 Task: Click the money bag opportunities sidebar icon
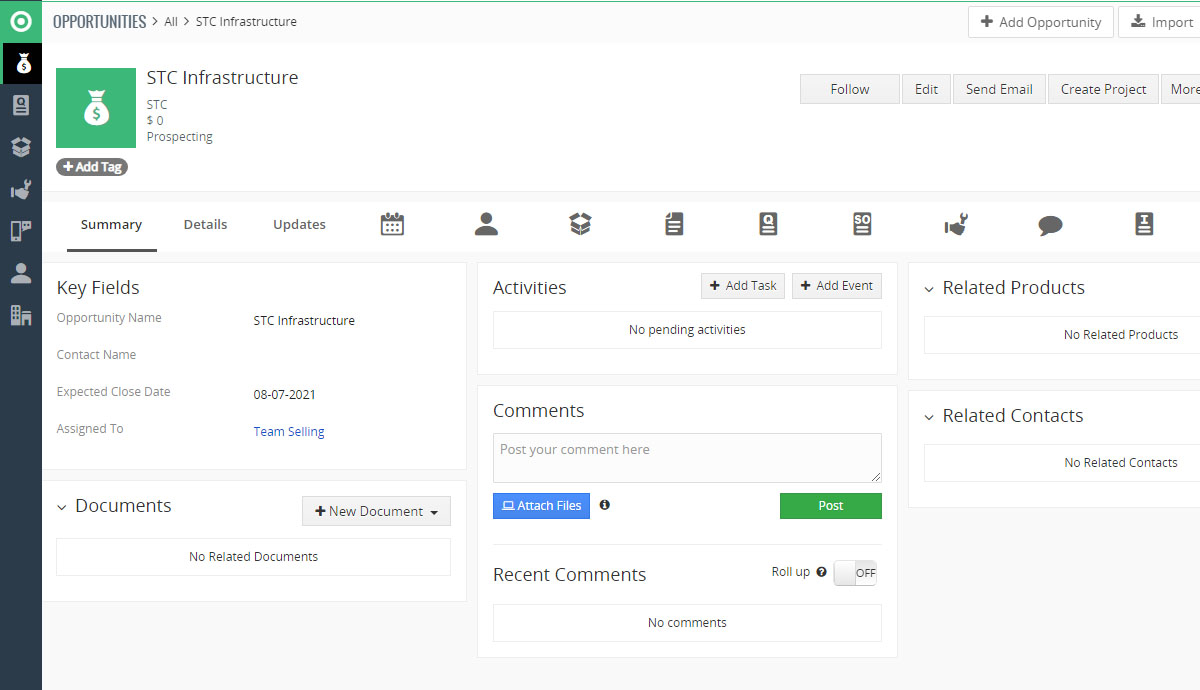point(21,64)
